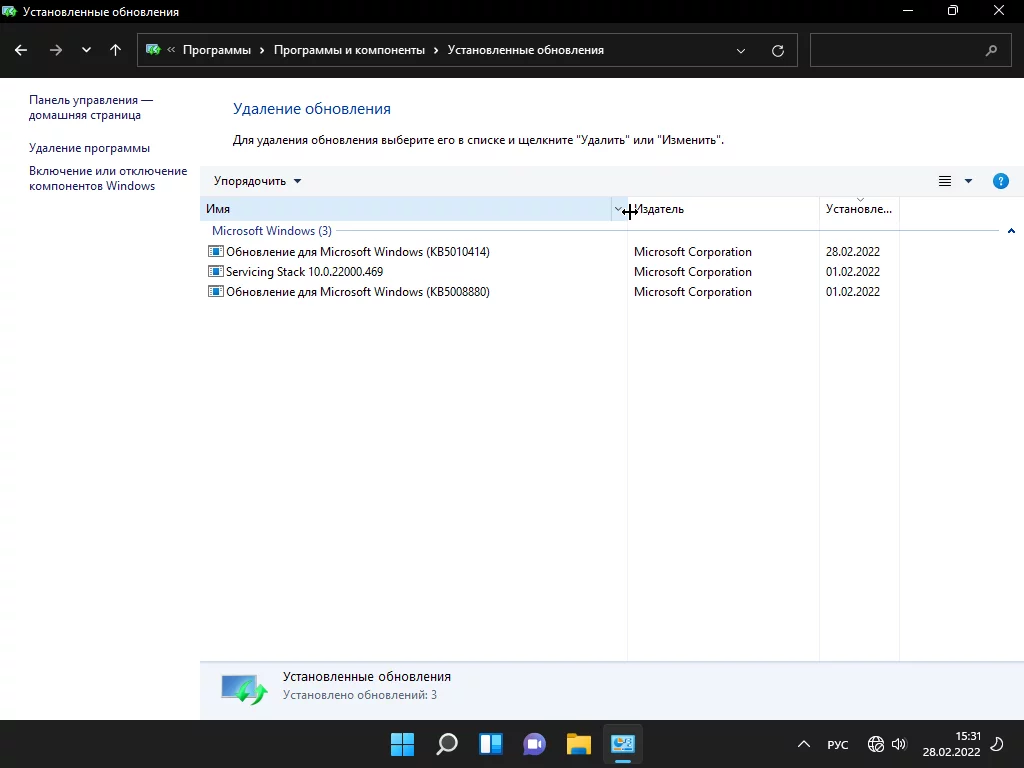The height and width of the screenshot is (768, 1024).
Task: Click Microsoft Corporation in KB5010414 row
Action: pos(693,252)
